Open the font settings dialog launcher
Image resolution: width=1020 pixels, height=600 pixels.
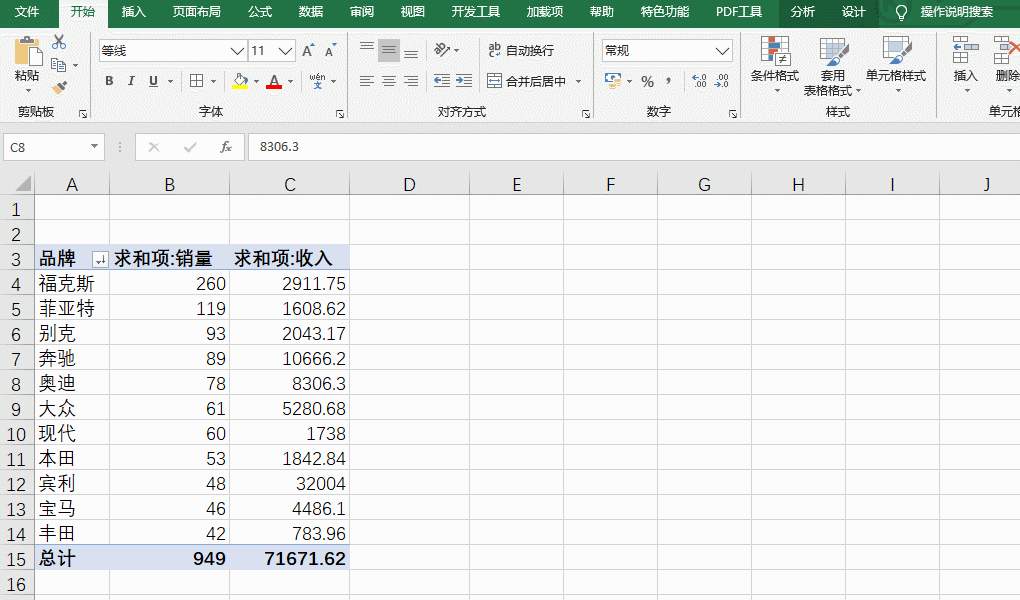pos(340,114)
